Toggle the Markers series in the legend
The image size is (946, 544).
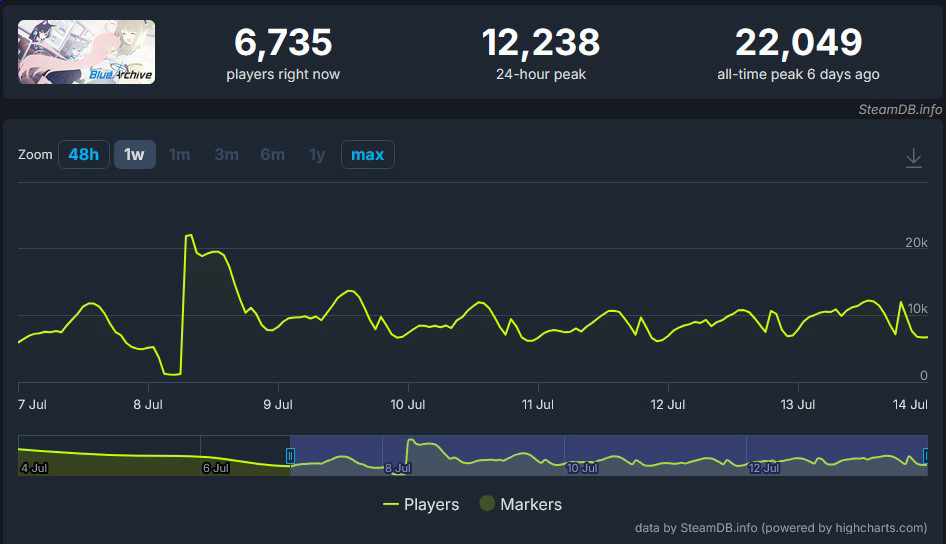(521, 504)
